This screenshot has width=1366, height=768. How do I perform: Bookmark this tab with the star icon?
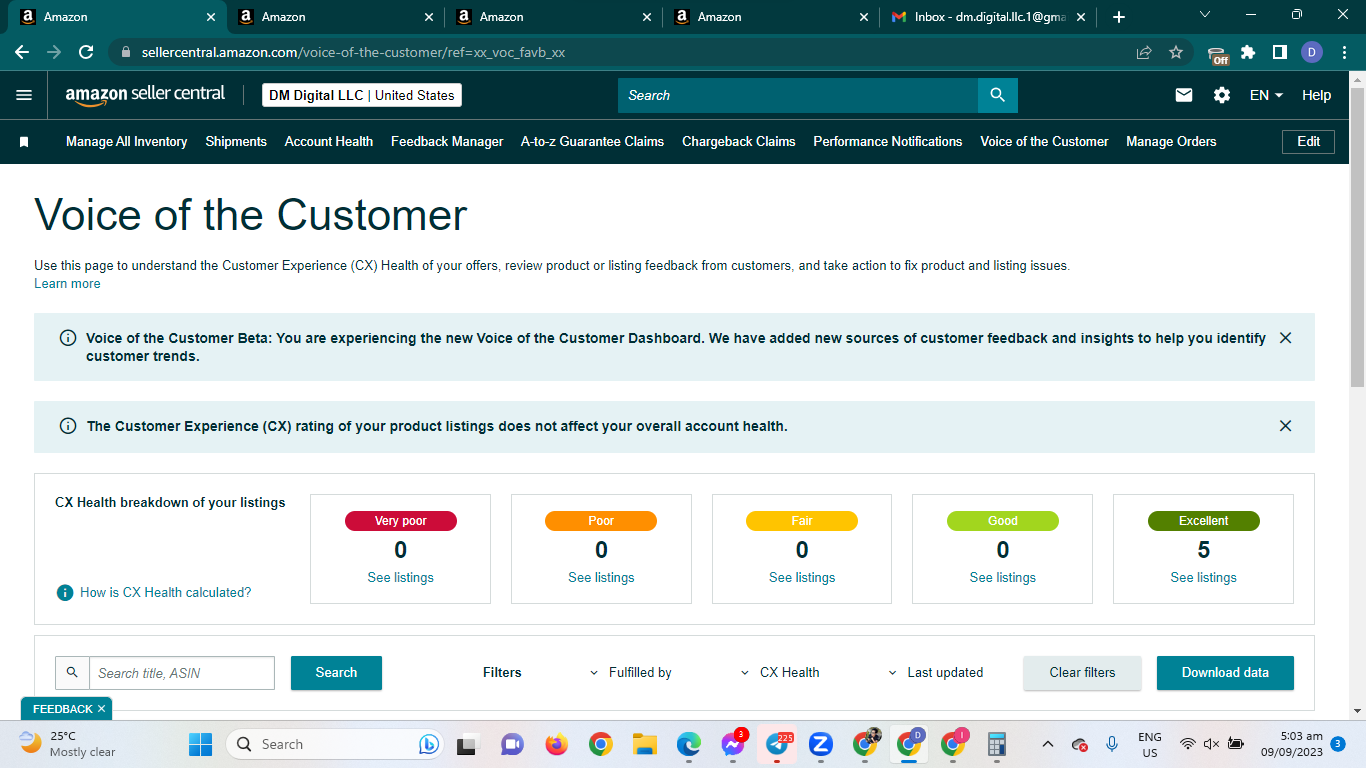1176,52
